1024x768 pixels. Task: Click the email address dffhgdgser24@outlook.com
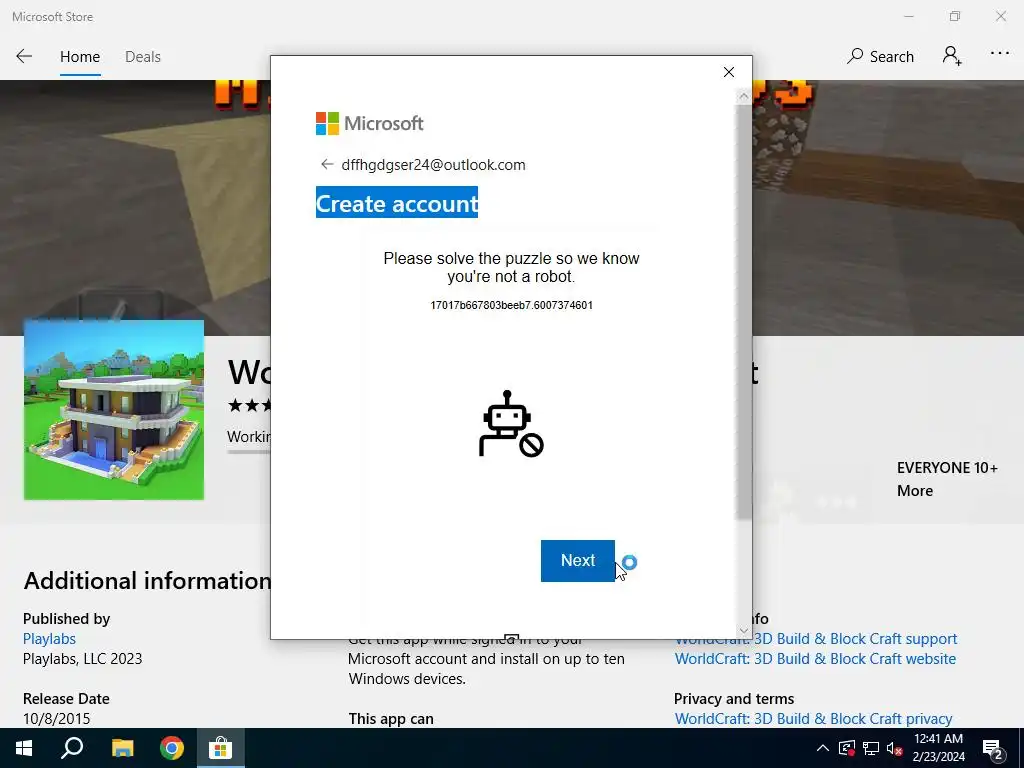(433, 165)
